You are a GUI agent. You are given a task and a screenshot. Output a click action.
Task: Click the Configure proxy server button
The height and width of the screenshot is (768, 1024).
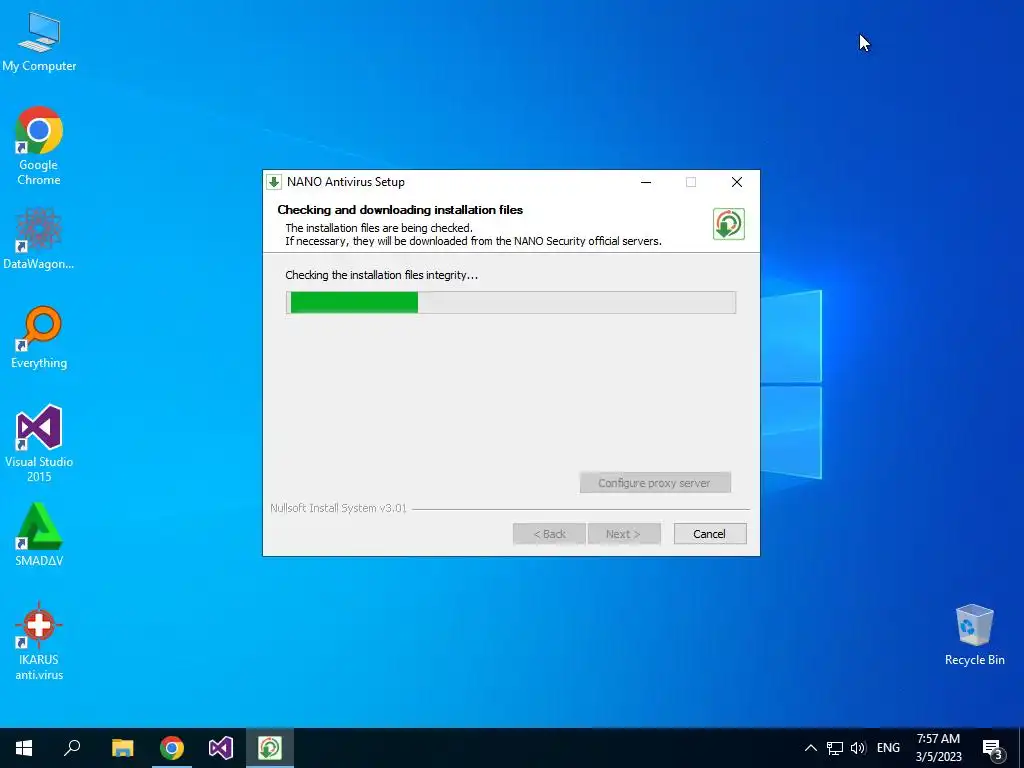coord(655,483)
